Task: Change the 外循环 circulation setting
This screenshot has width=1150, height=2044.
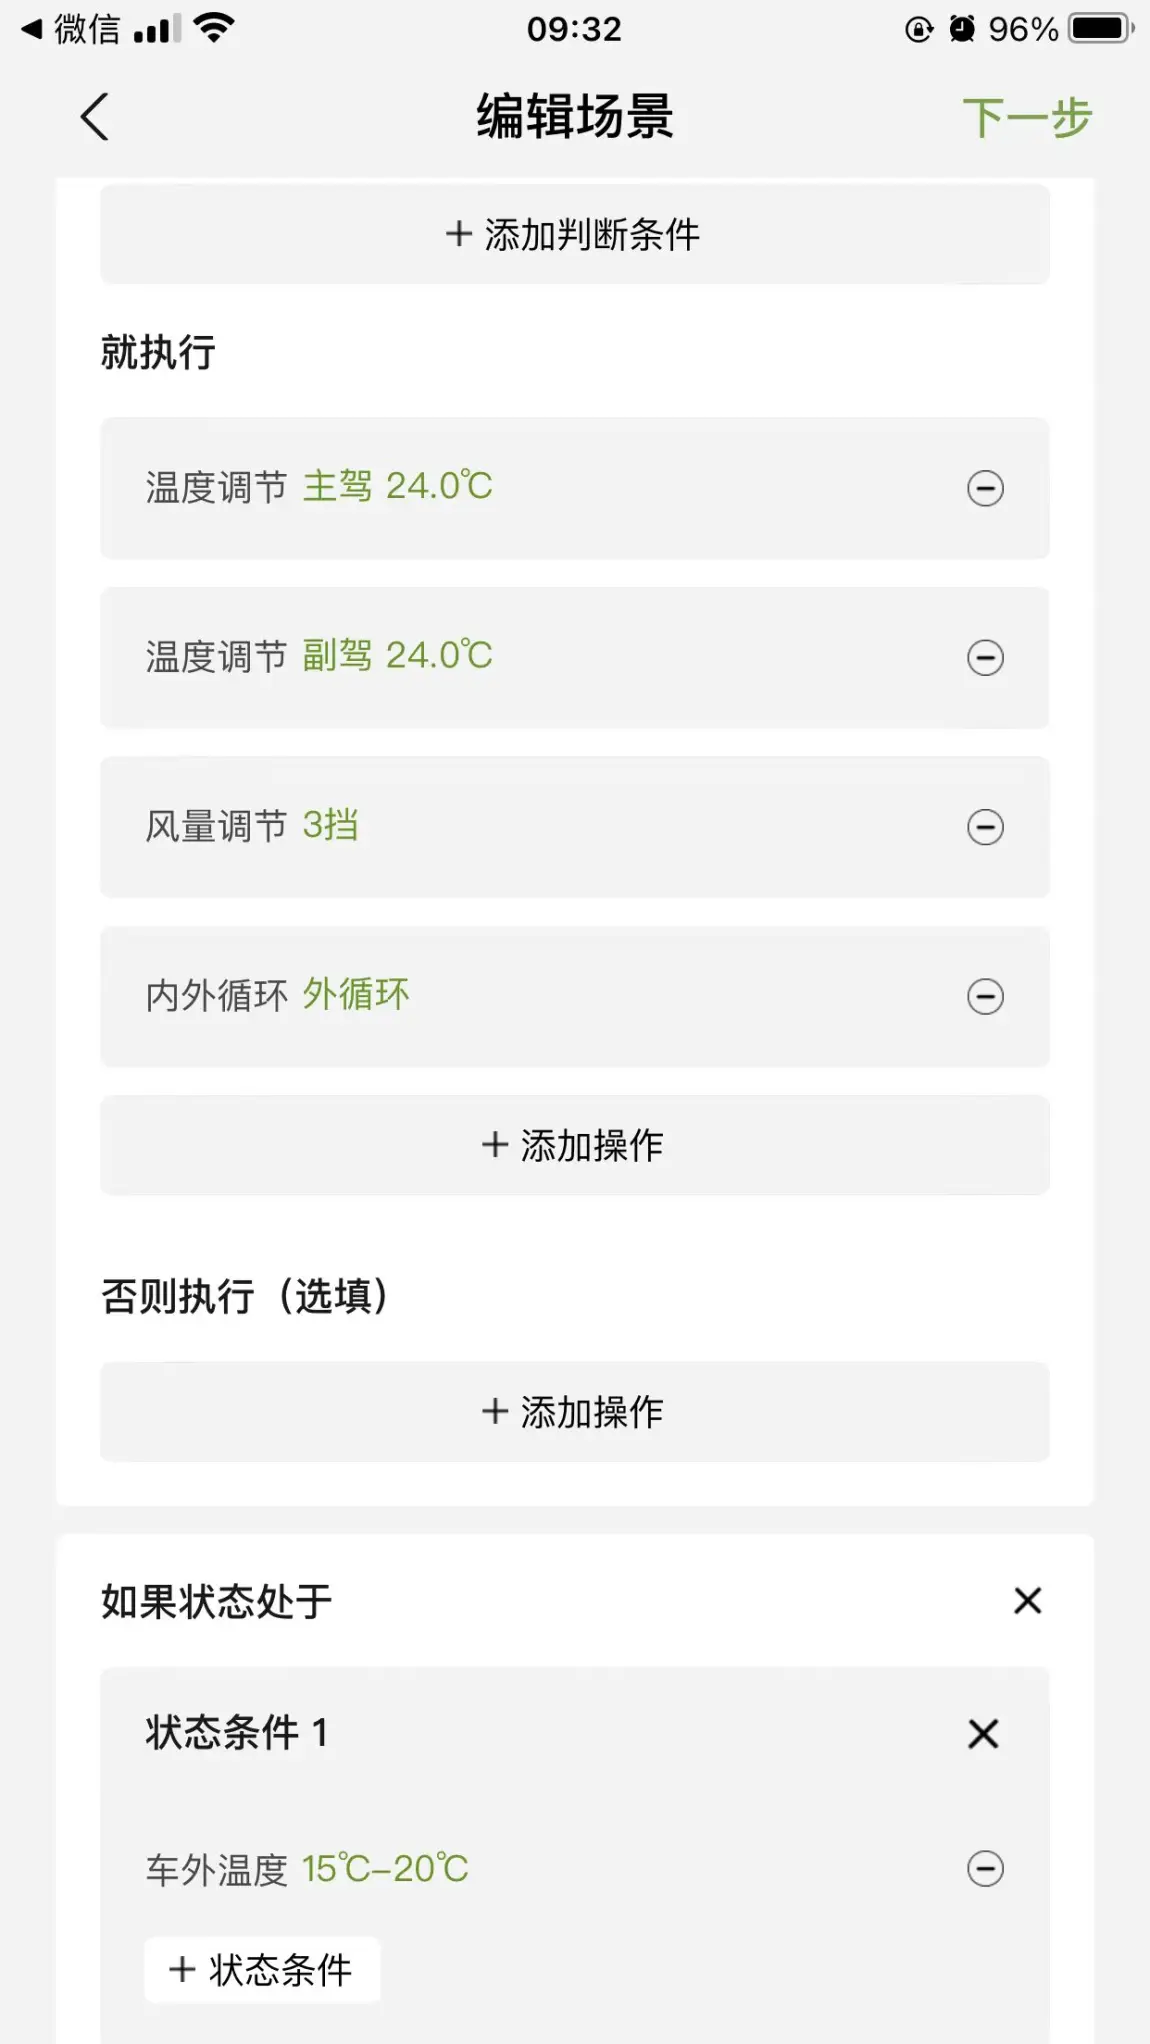Action: point(356,995)
